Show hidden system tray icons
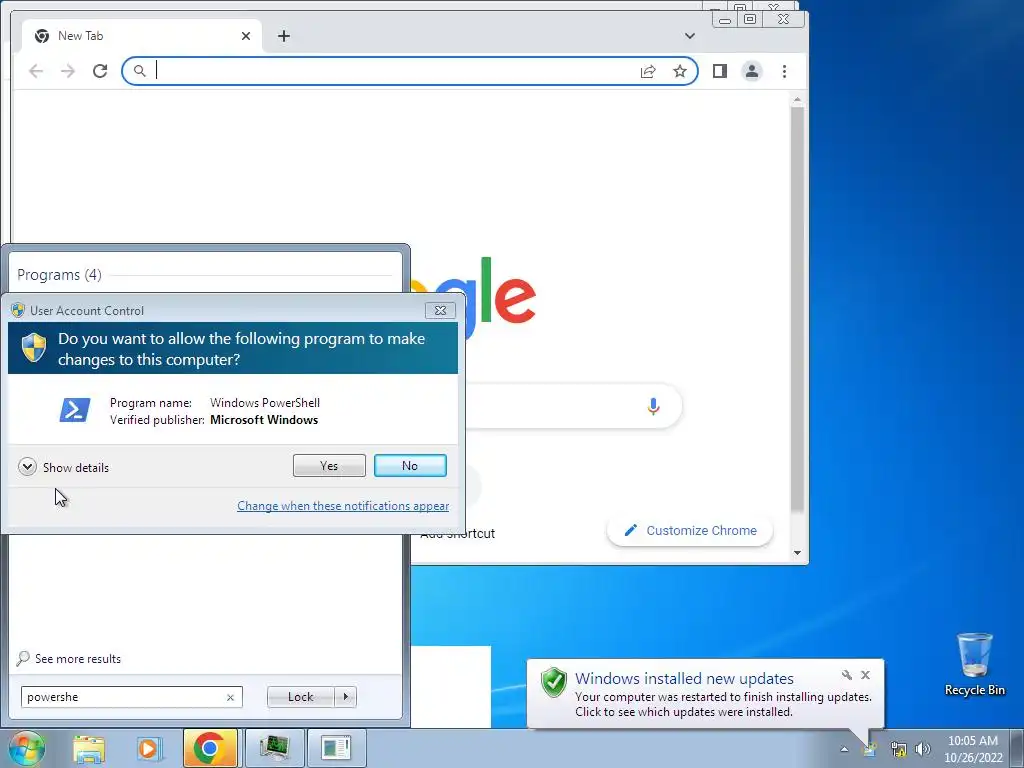The height and width of the screenshot is (768, 1024). [844, 749]
